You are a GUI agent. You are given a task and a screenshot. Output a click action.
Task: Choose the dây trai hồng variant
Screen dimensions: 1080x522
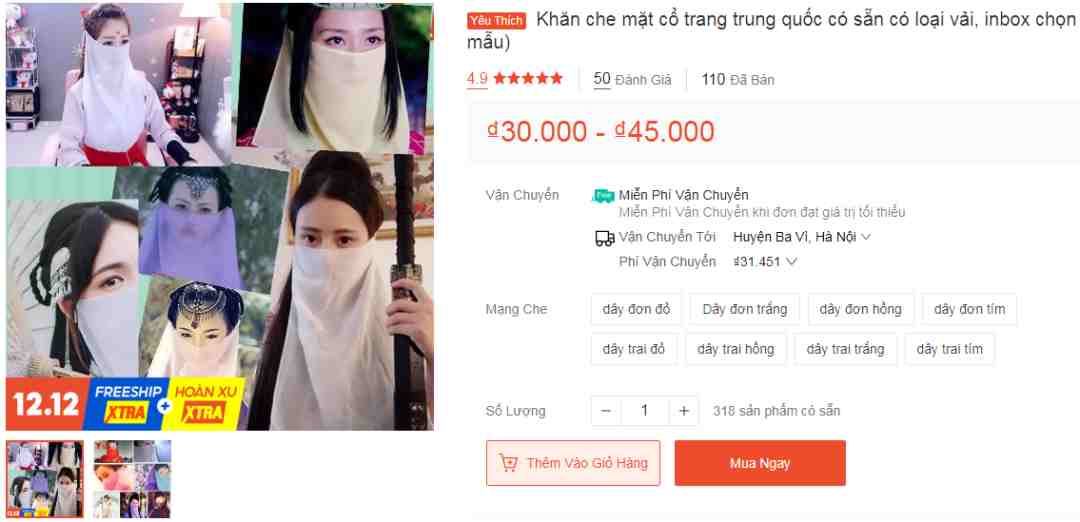click(736, 349)
